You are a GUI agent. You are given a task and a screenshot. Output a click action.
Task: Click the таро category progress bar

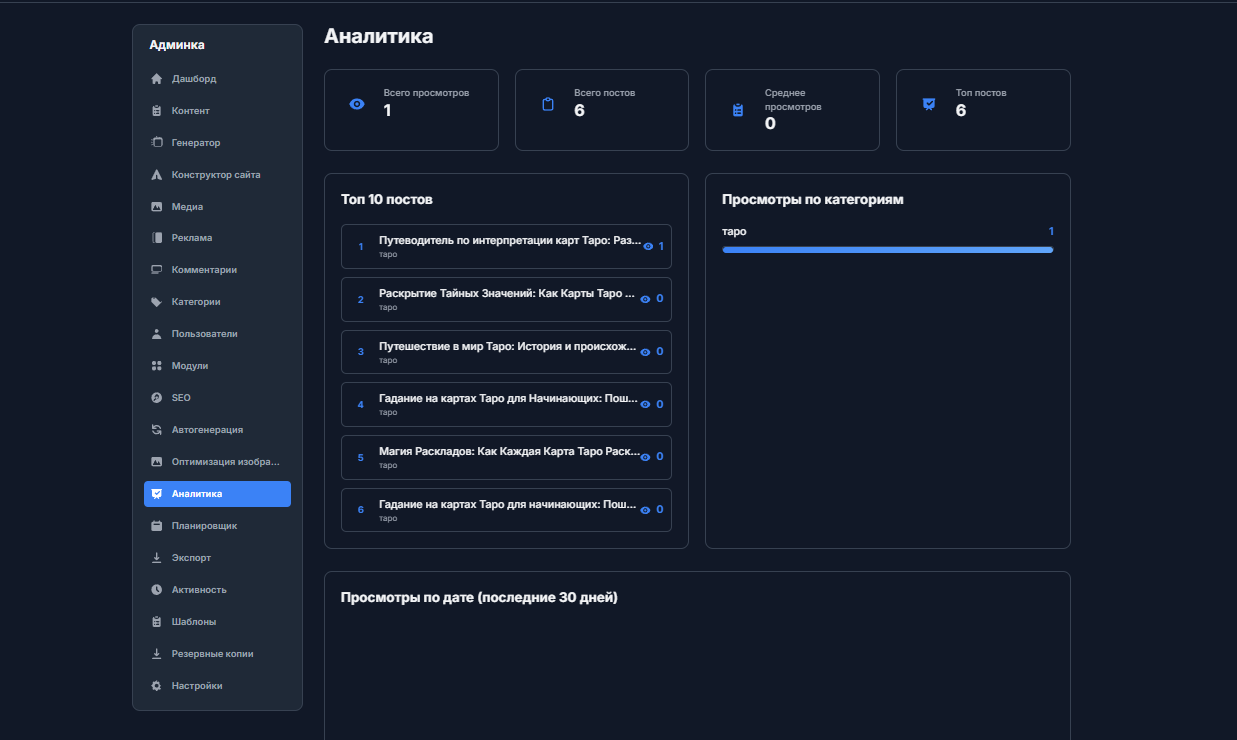pos(887,249)
